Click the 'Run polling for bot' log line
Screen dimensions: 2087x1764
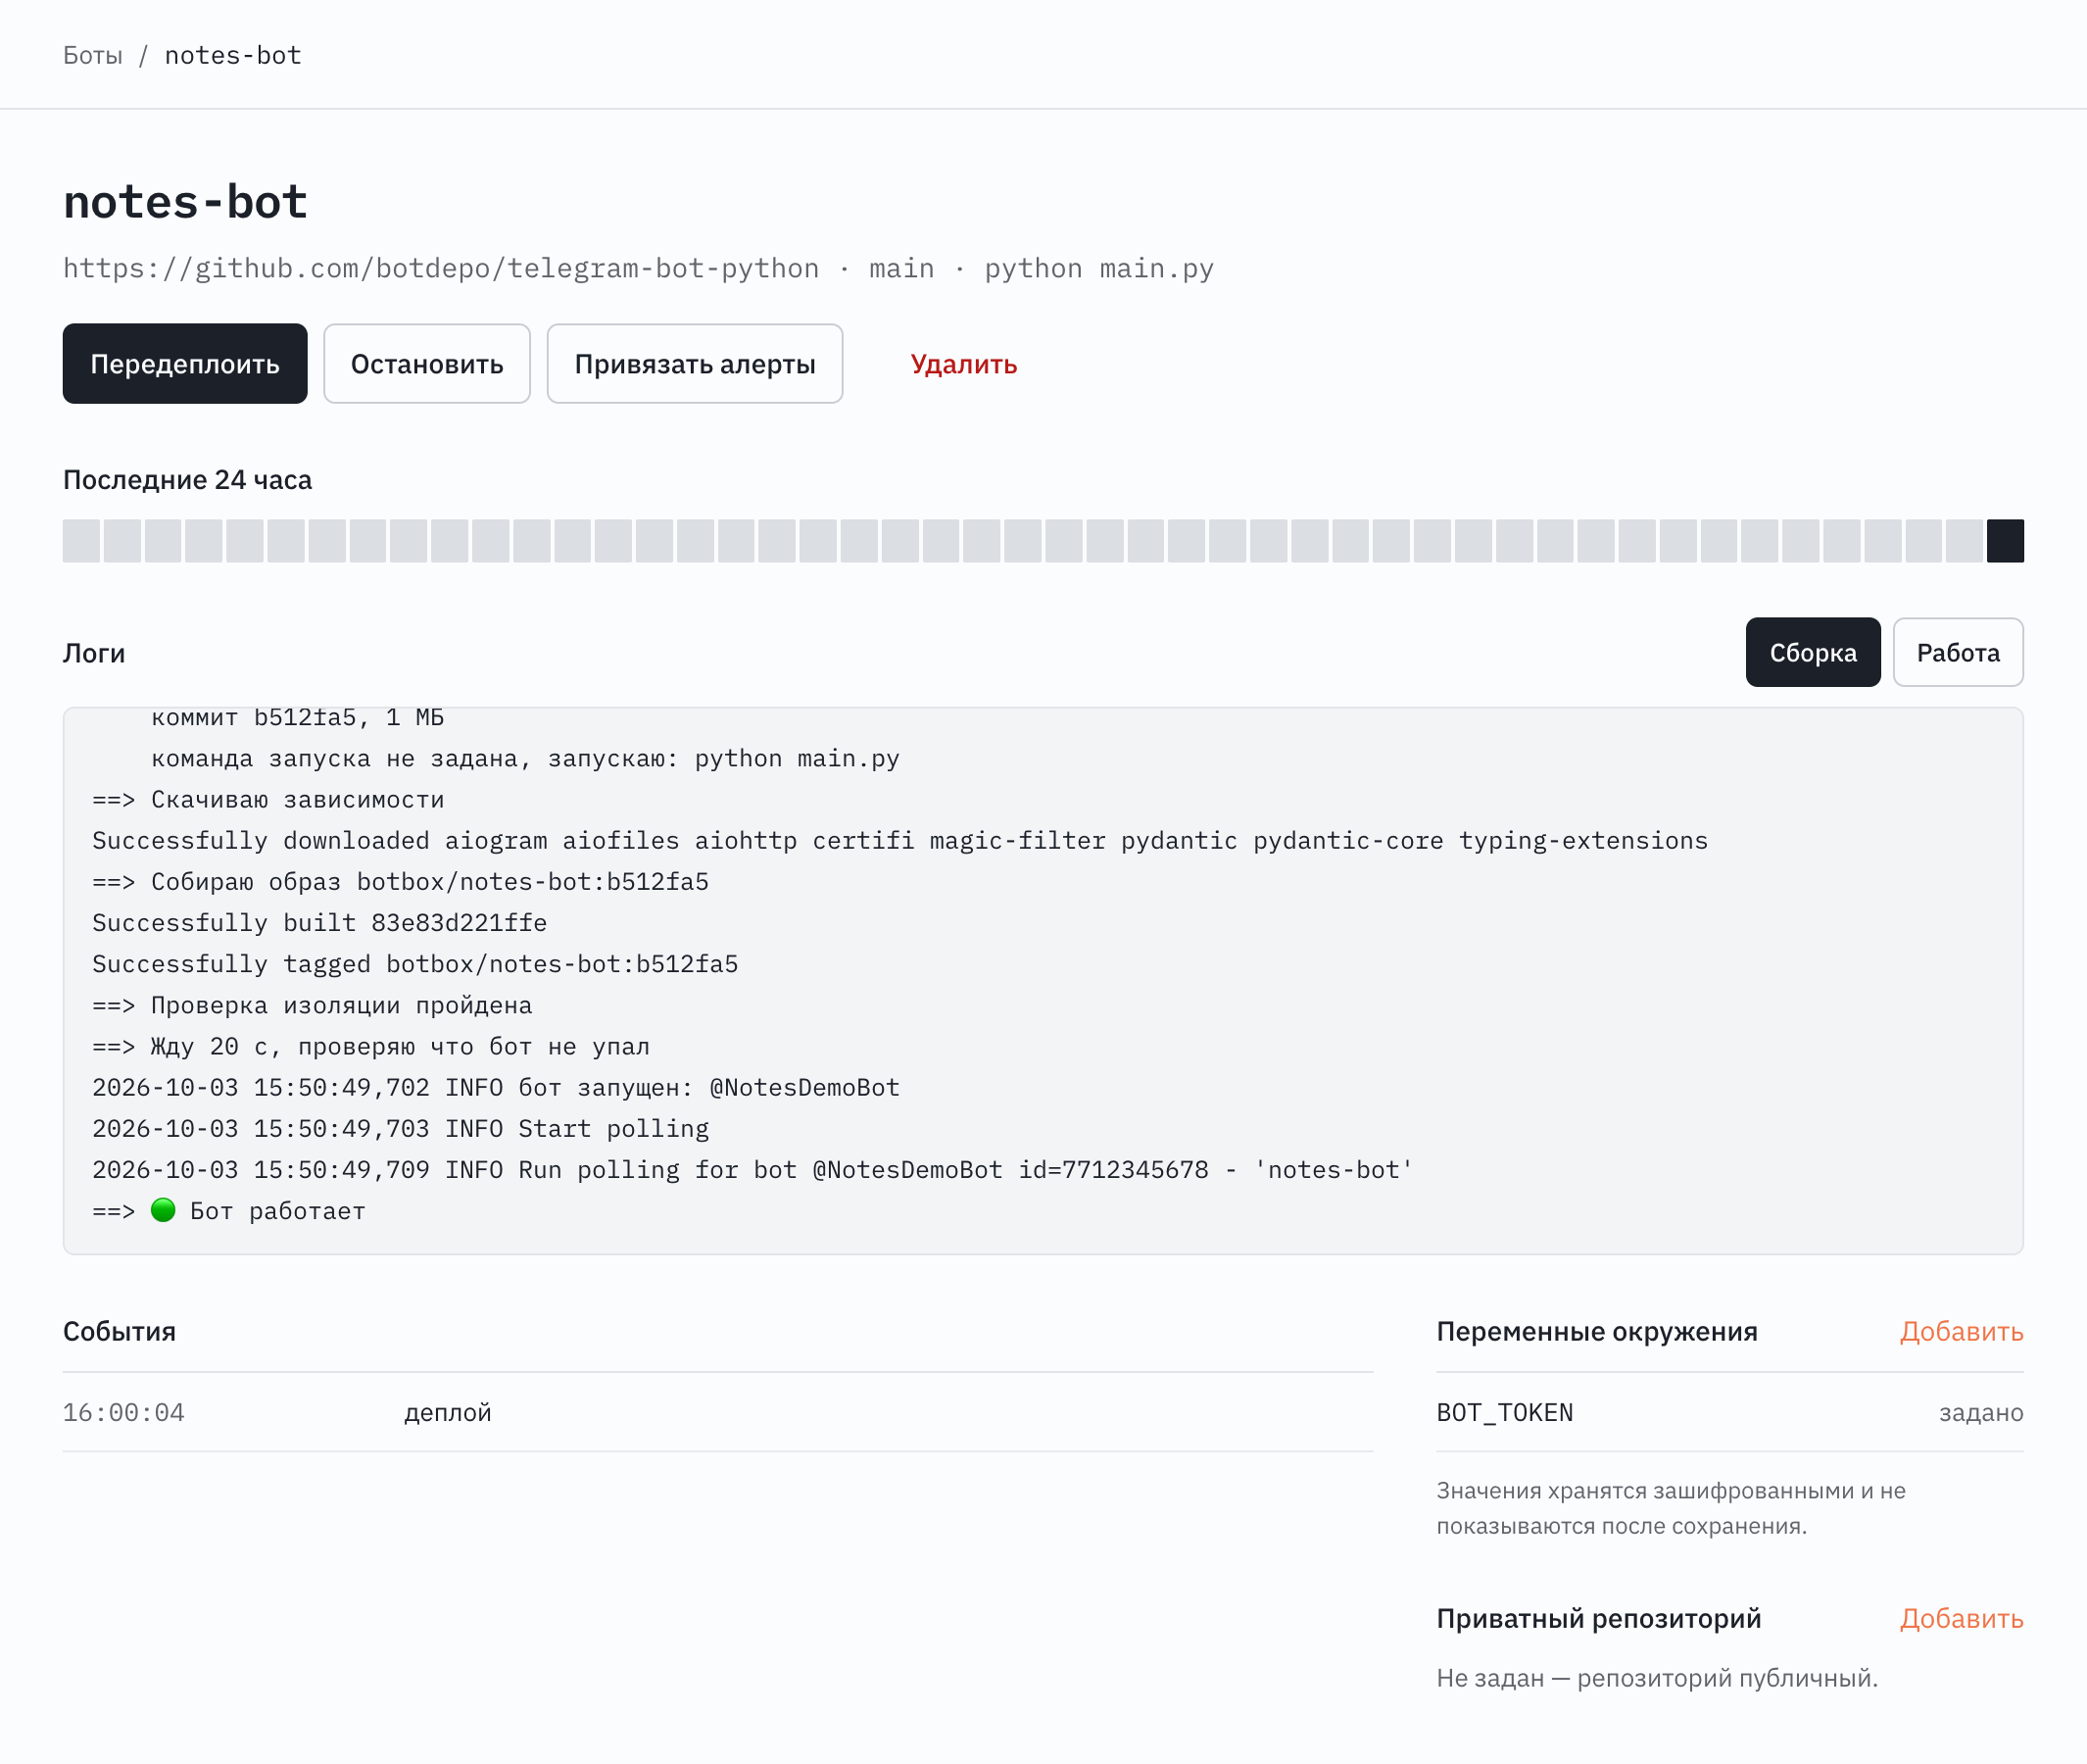click(x=753, y=1170)
